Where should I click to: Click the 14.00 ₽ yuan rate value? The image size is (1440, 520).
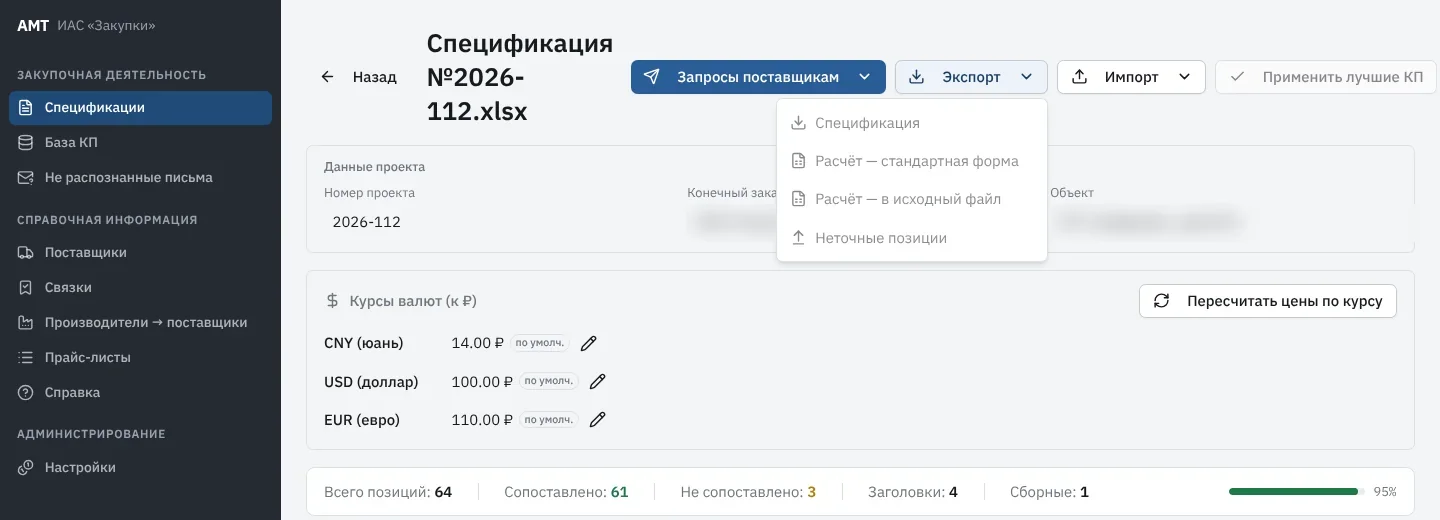click(478, 343)
